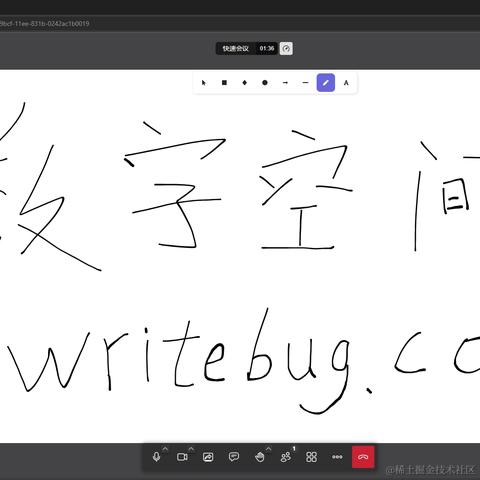Show the participants list
Viewport: 480px width, 480px height.
(x=286, y=457)
